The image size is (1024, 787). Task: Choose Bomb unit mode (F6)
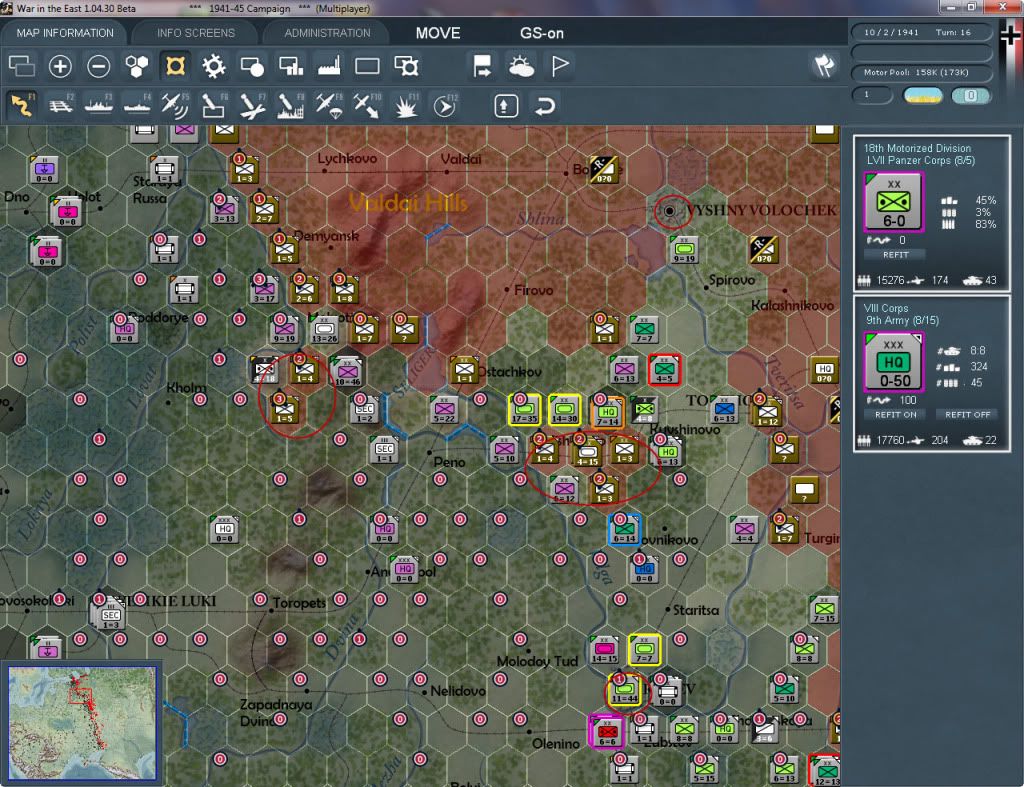coord(214,105)
